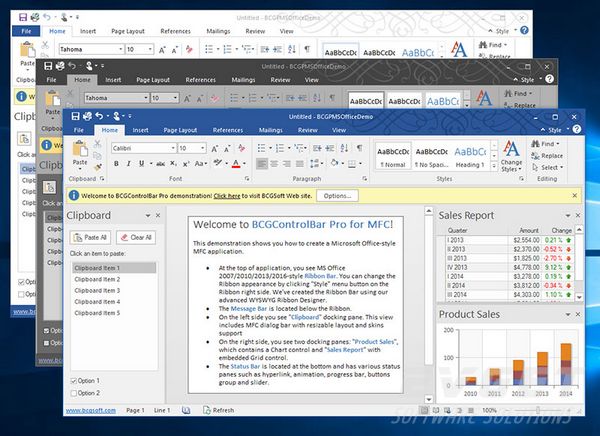Open Font Color dropdown arrow in blue window
This screenshot has width=600, height=436.
244,164
